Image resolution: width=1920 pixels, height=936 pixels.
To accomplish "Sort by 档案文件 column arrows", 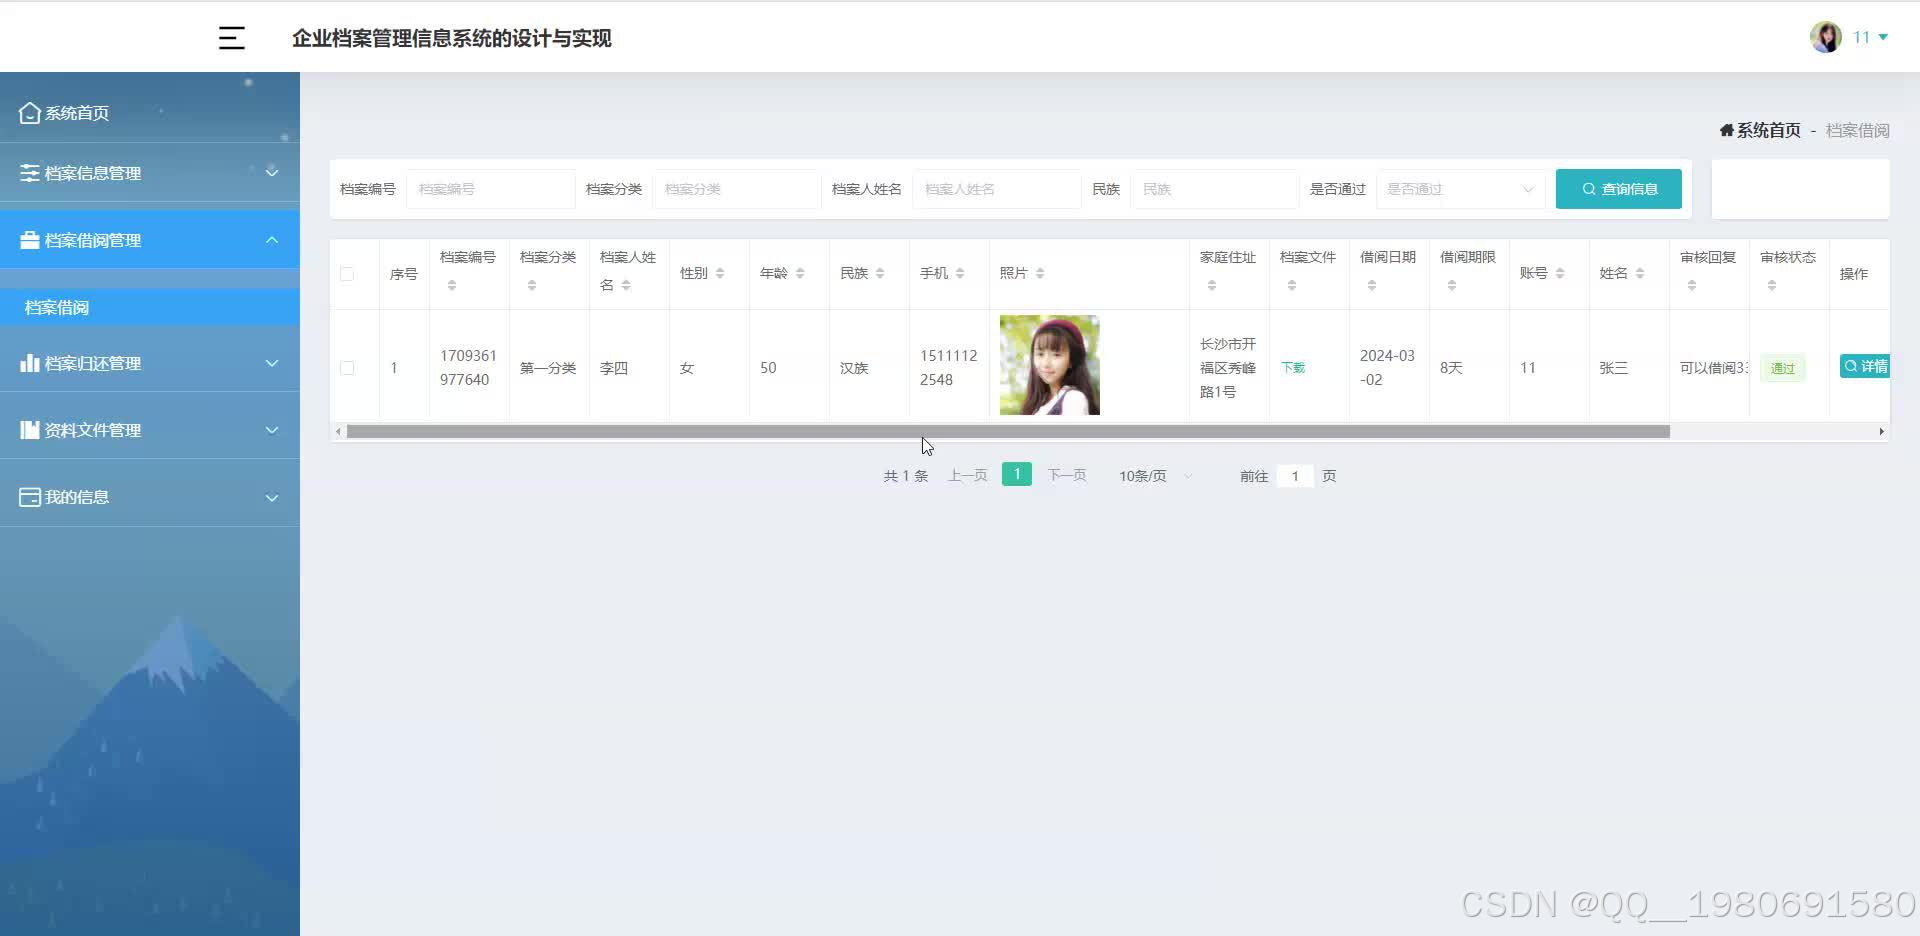I will click(1292, 286).
